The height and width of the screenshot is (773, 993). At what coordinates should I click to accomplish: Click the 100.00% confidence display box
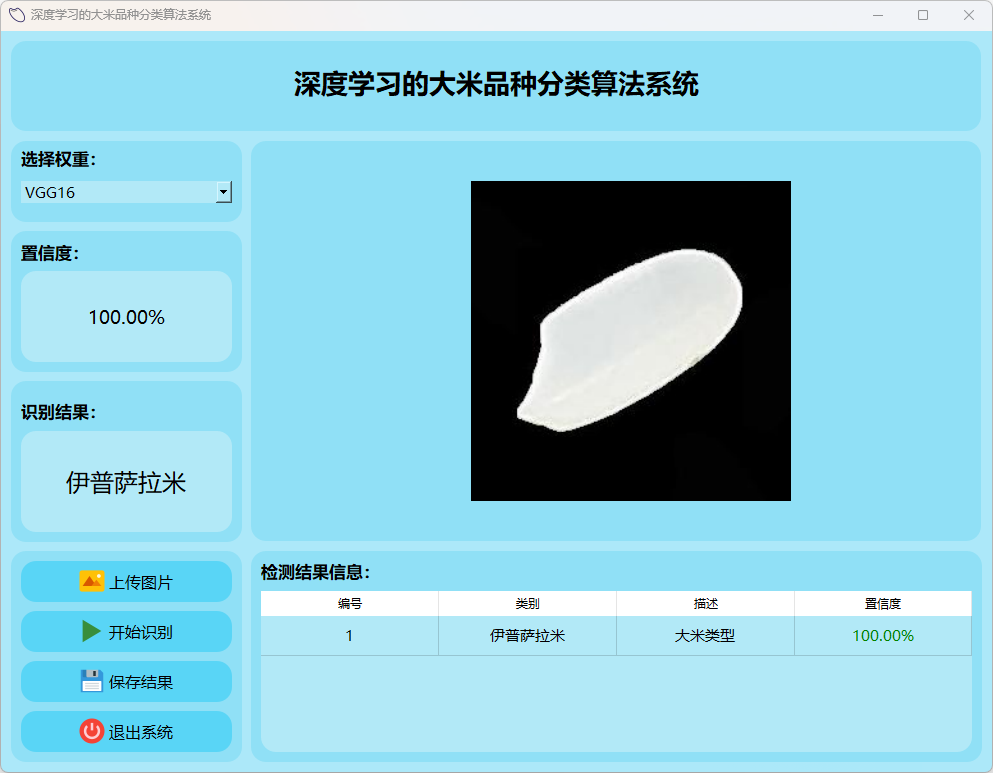126,317
